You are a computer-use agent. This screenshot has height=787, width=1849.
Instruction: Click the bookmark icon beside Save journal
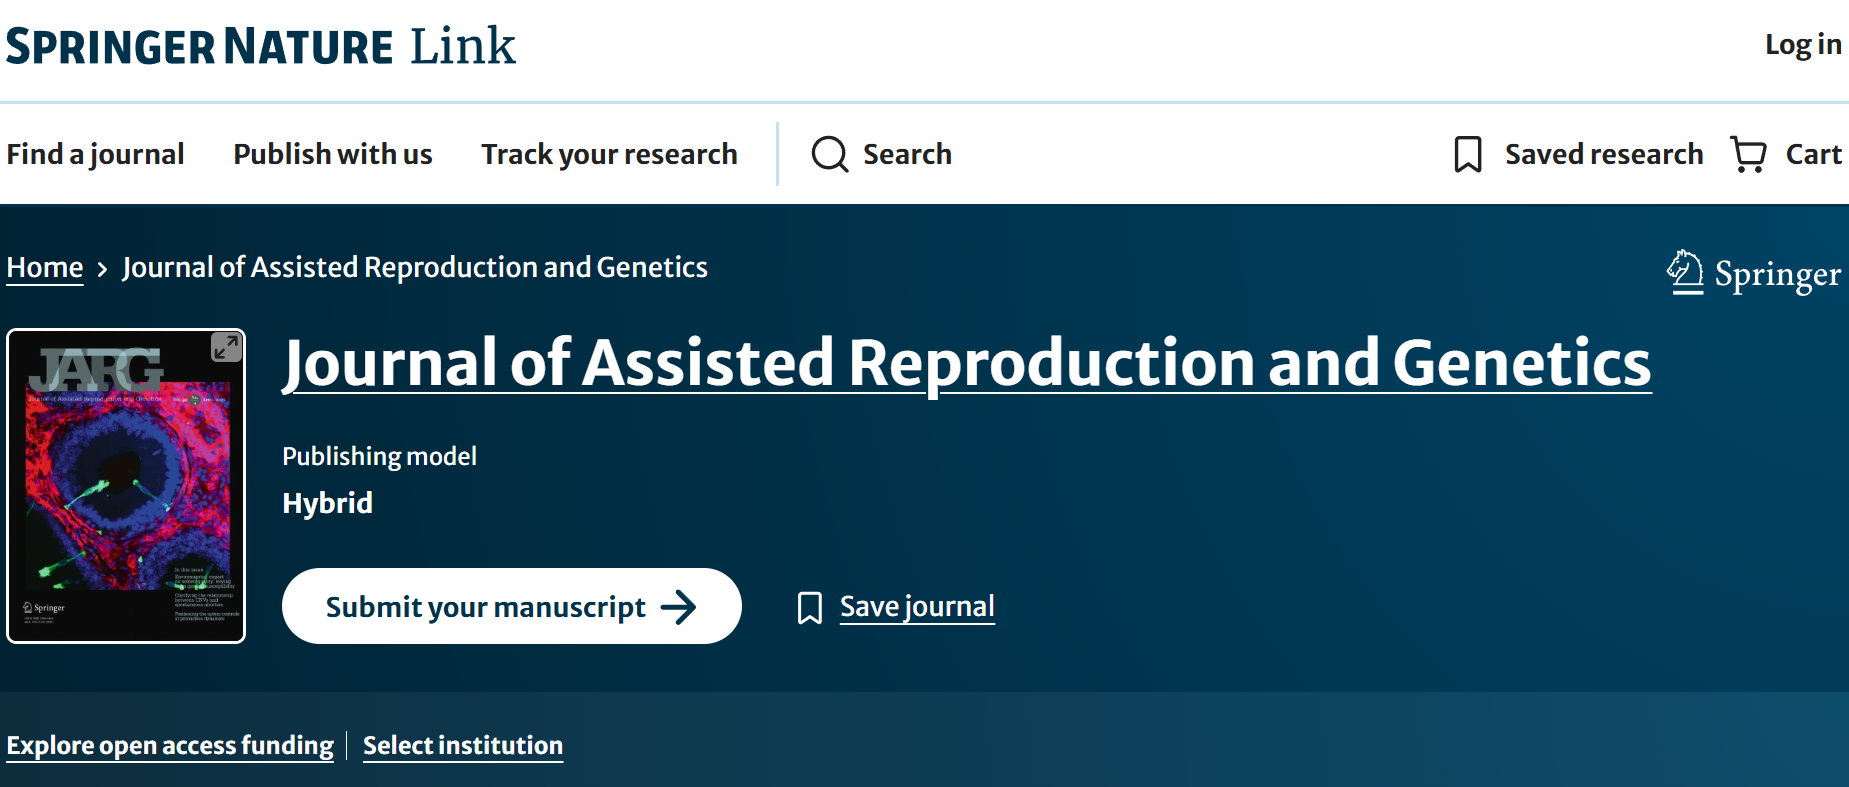810,607
